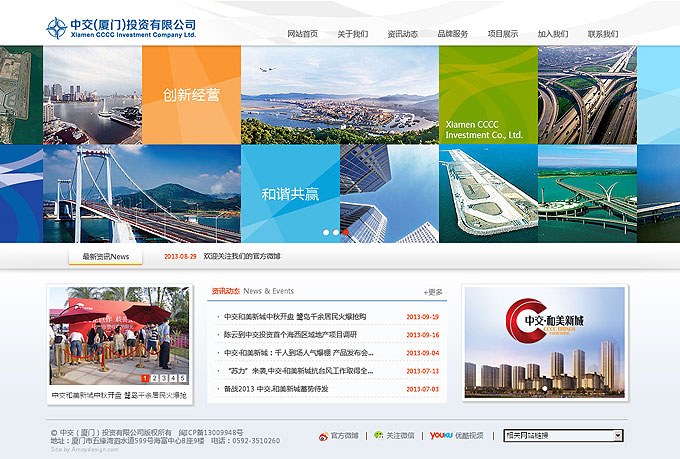Go to 网站首页 in the navigation
Screen dimensions: 680x459
coord(302,34)
